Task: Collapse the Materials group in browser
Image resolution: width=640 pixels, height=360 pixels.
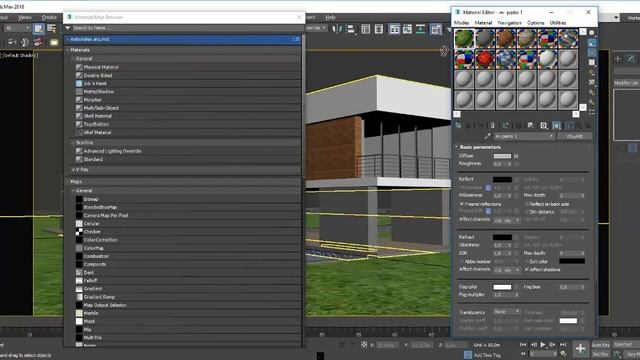Action: pos(68,50)
